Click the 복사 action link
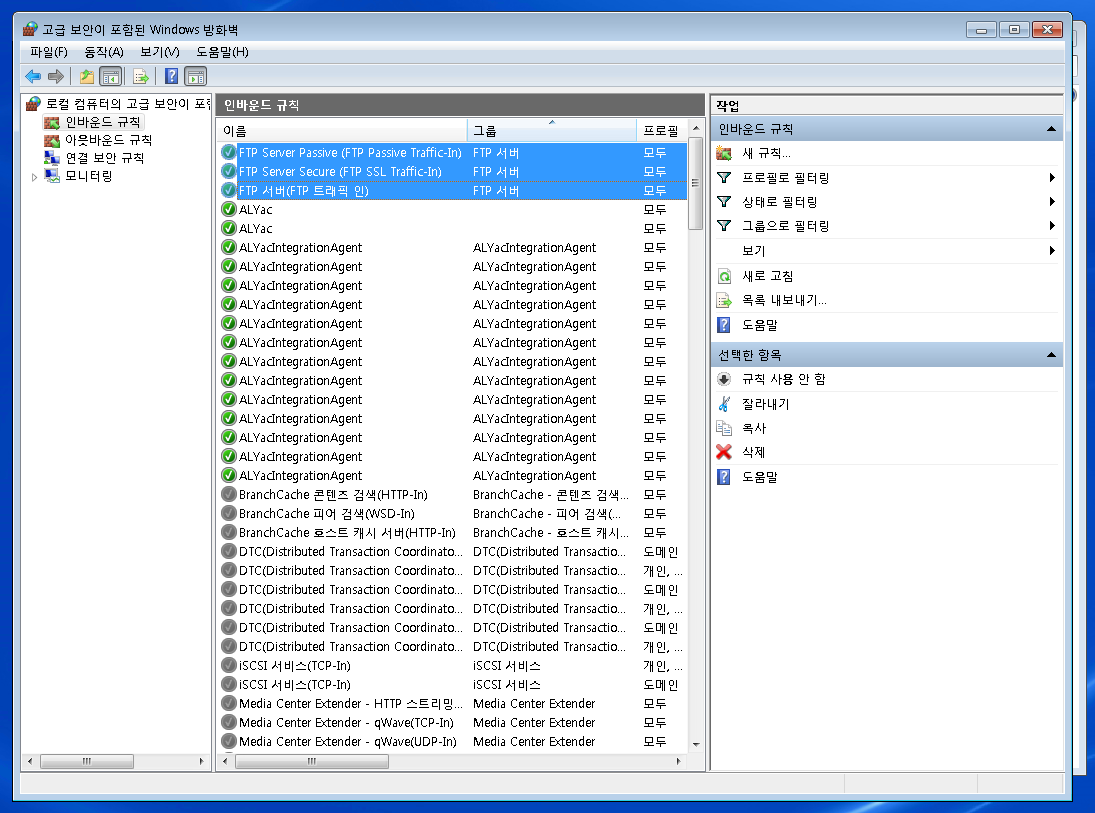This screenshot has width=1095, height=813. pos(754,427)
